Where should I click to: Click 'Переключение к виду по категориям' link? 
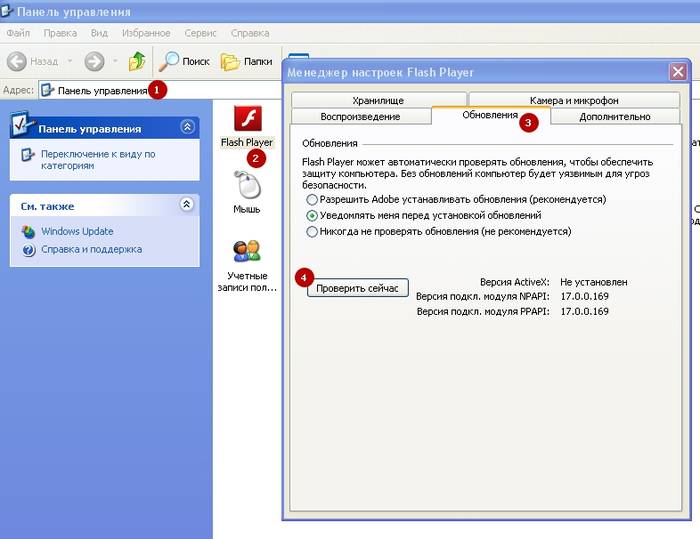click(97, 160)
